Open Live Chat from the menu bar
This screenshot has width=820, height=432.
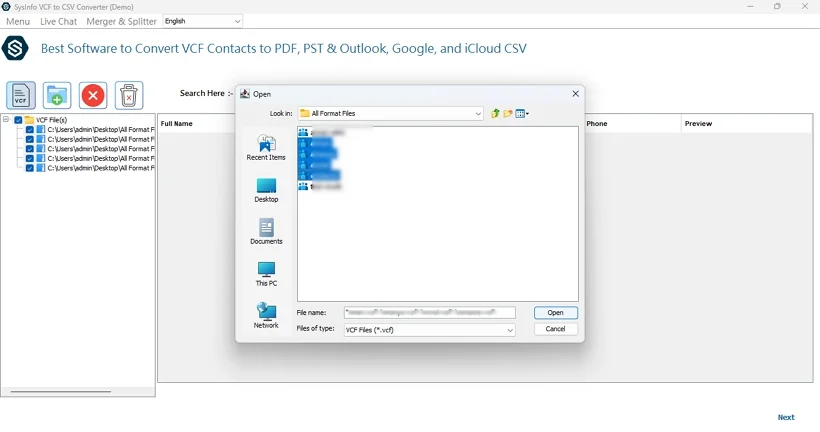[59, 21]
